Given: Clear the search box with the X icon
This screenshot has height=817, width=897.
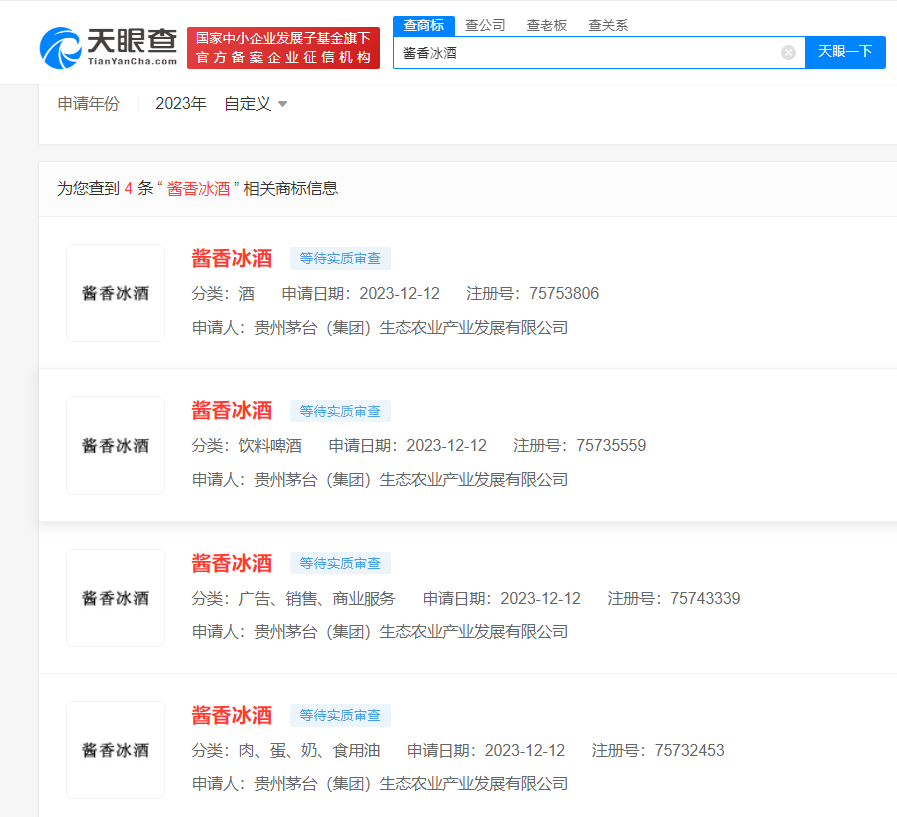Looking at the screenshot, I should [x=788, y=53].
